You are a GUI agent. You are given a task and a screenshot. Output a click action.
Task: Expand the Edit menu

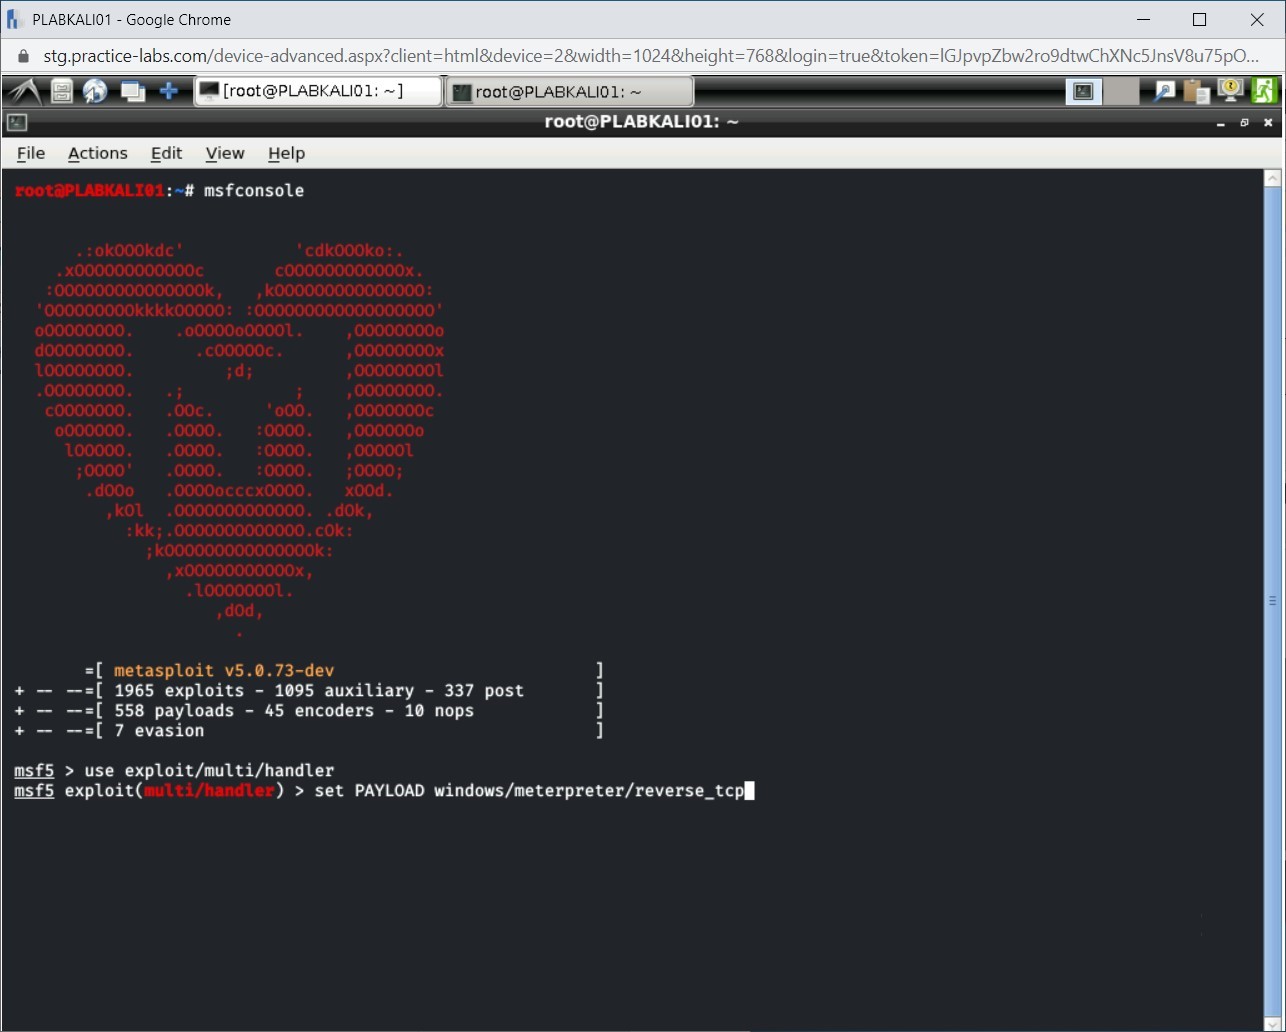click(x=166, y=153)
